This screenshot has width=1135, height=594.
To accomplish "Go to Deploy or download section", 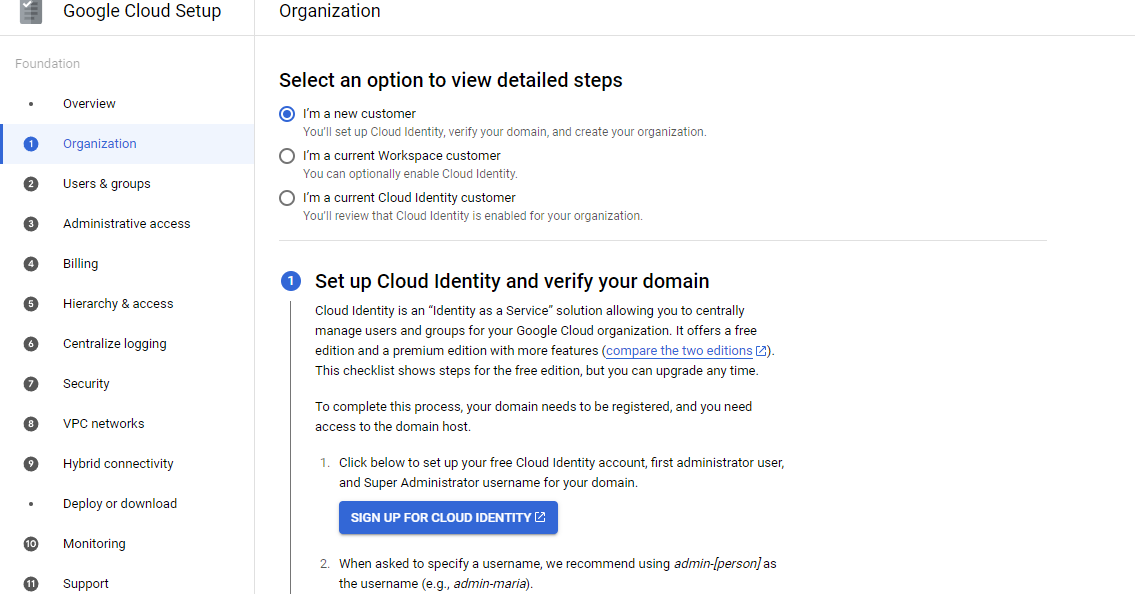I will pos(120,504).
